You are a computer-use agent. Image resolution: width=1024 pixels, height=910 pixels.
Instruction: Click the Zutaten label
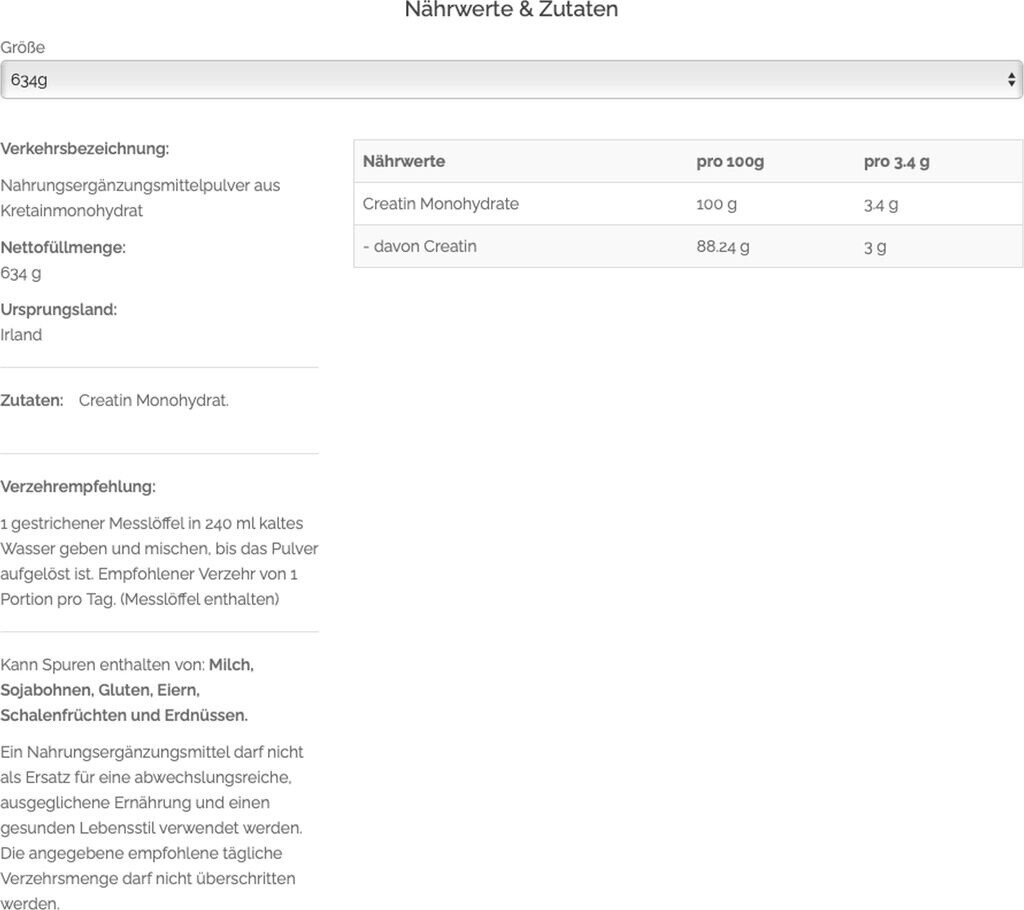32,400
